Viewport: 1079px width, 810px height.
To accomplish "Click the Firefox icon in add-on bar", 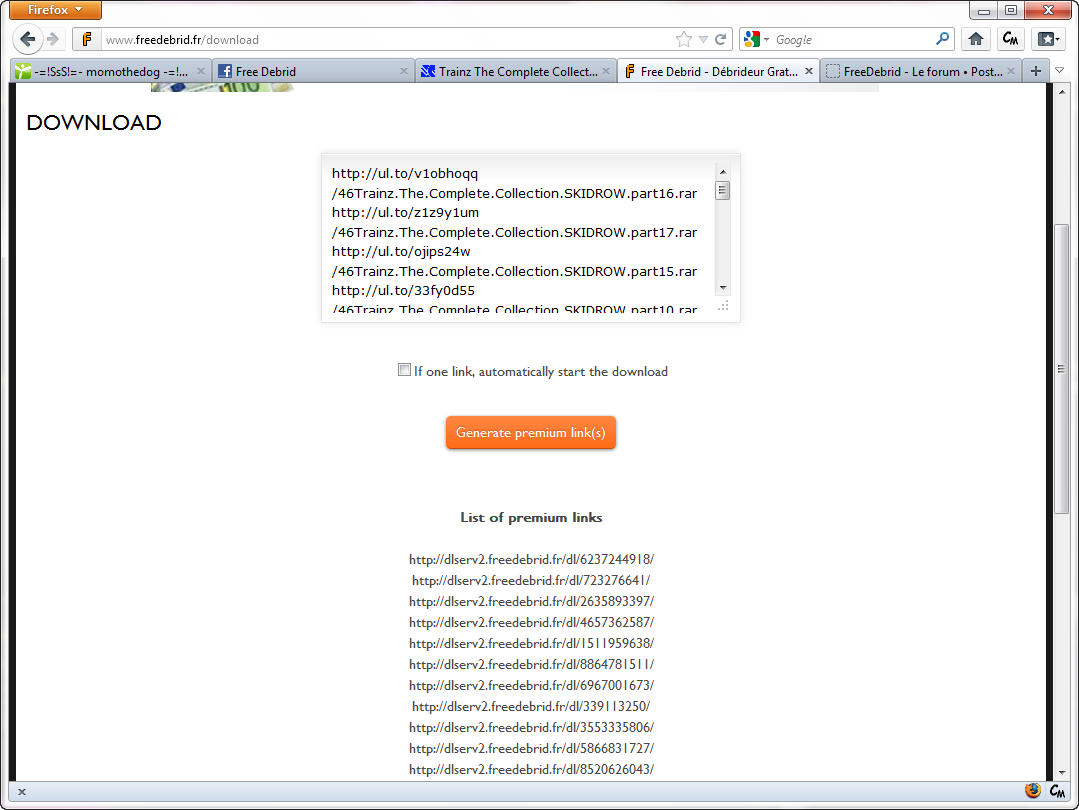I will tap(1032, 791).
